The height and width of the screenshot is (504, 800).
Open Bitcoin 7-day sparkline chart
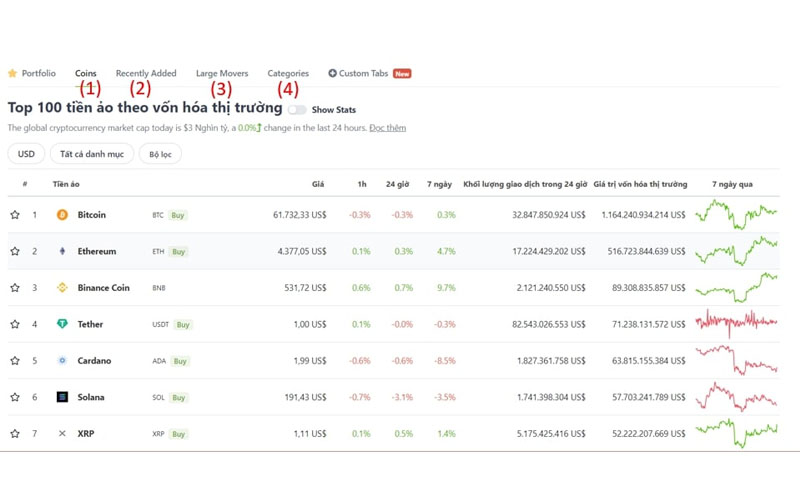[736, 214]
